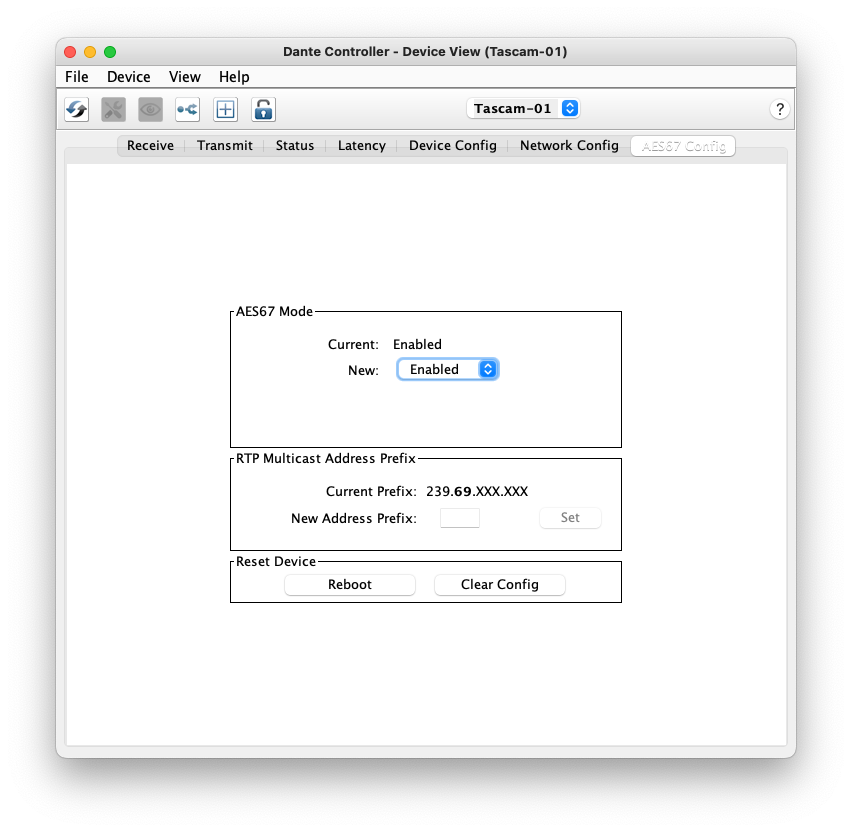Click the green zoom traffic light icon

pyautogui.click(x=110, y=51)
